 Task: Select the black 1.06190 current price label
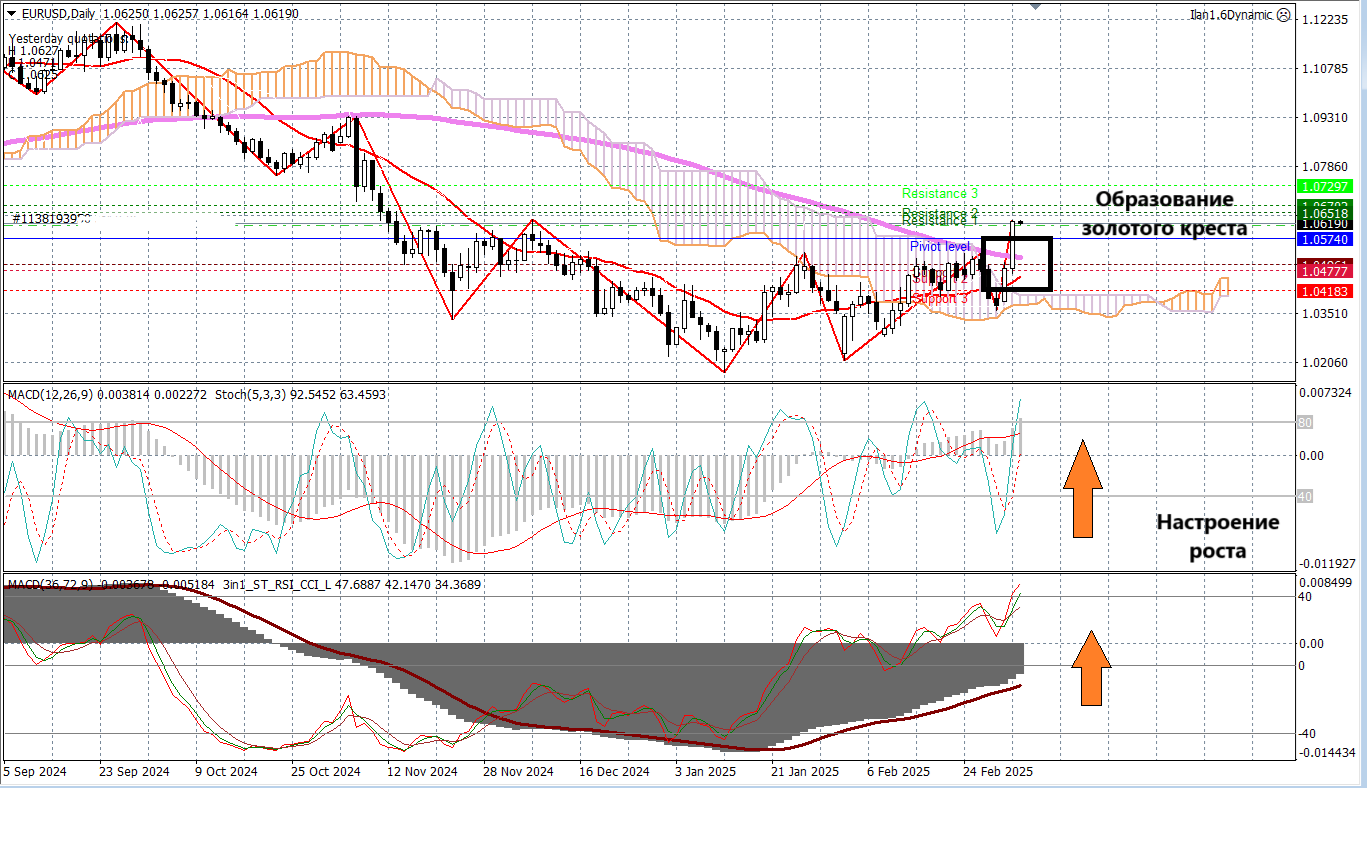(1324, 224)
